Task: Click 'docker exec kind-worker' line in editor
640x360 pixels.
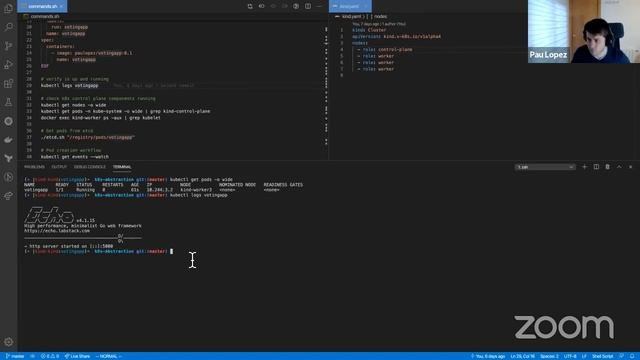Action: click(101, 118)
